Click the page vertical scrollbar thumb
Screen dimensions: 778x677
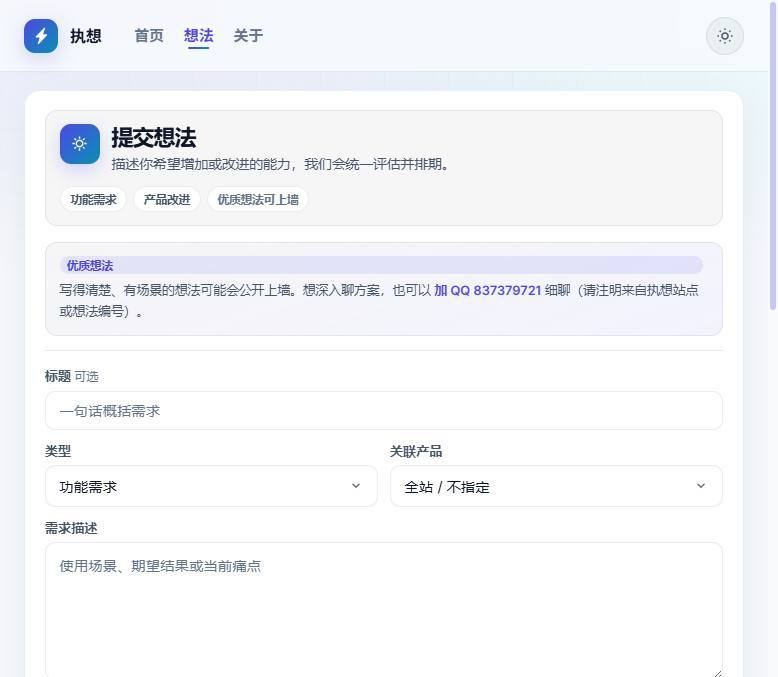coord(773,155)
